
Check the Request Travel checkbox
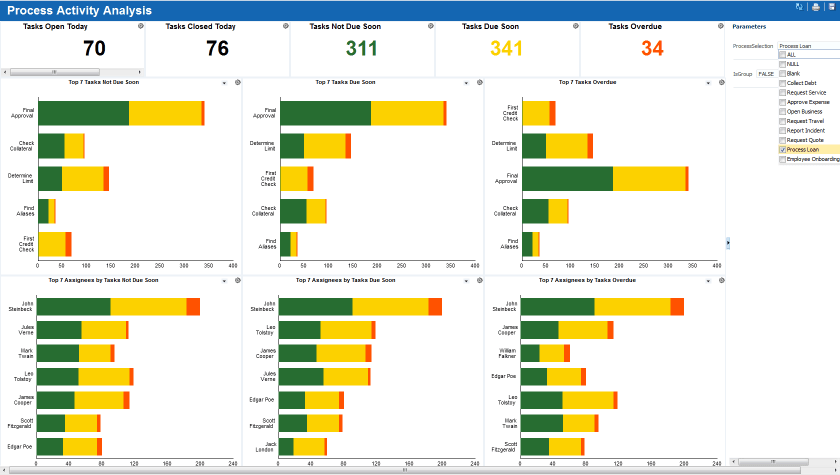coord(782,121)
